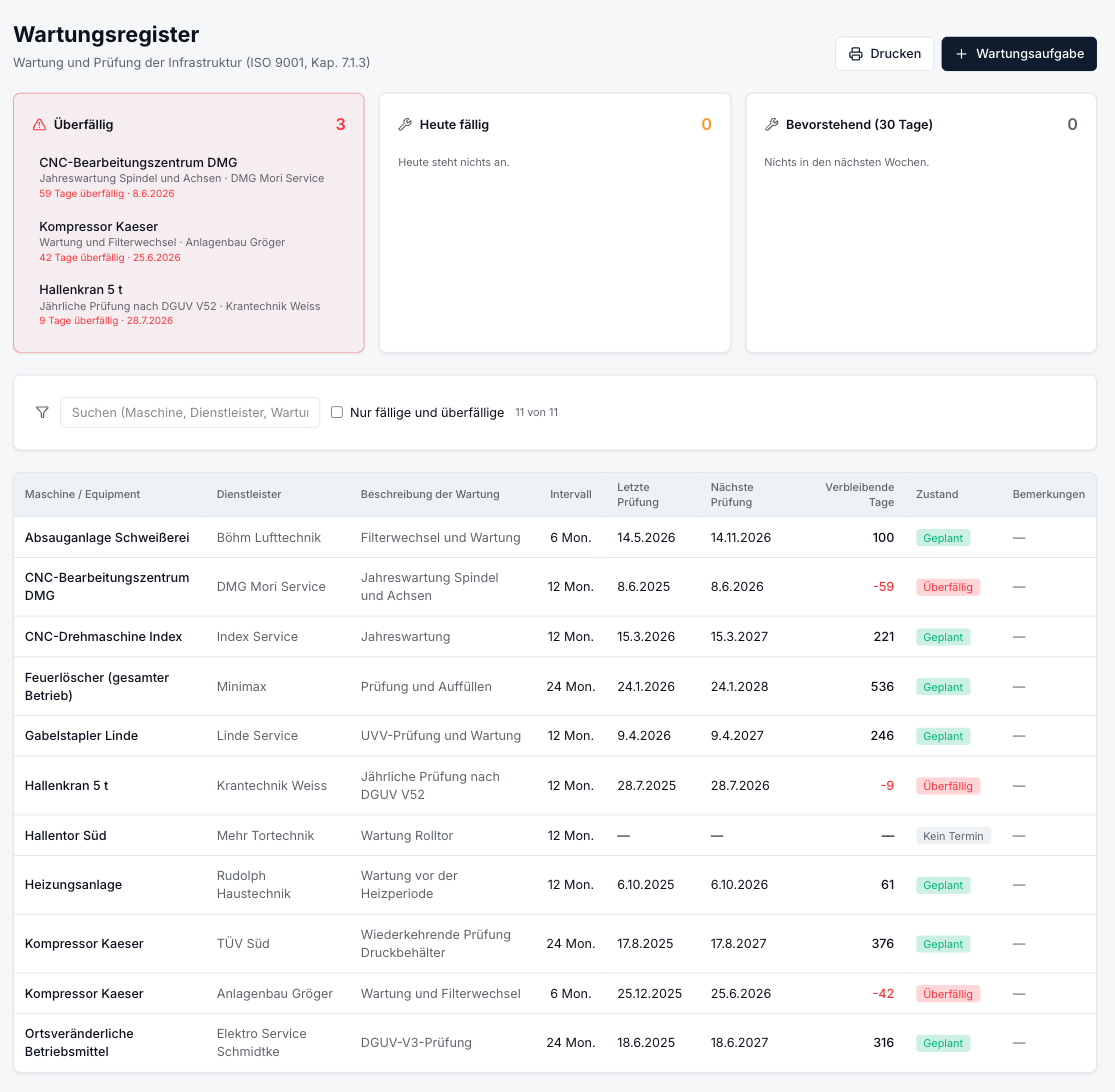Select the Heizungsanlage row

555,885
